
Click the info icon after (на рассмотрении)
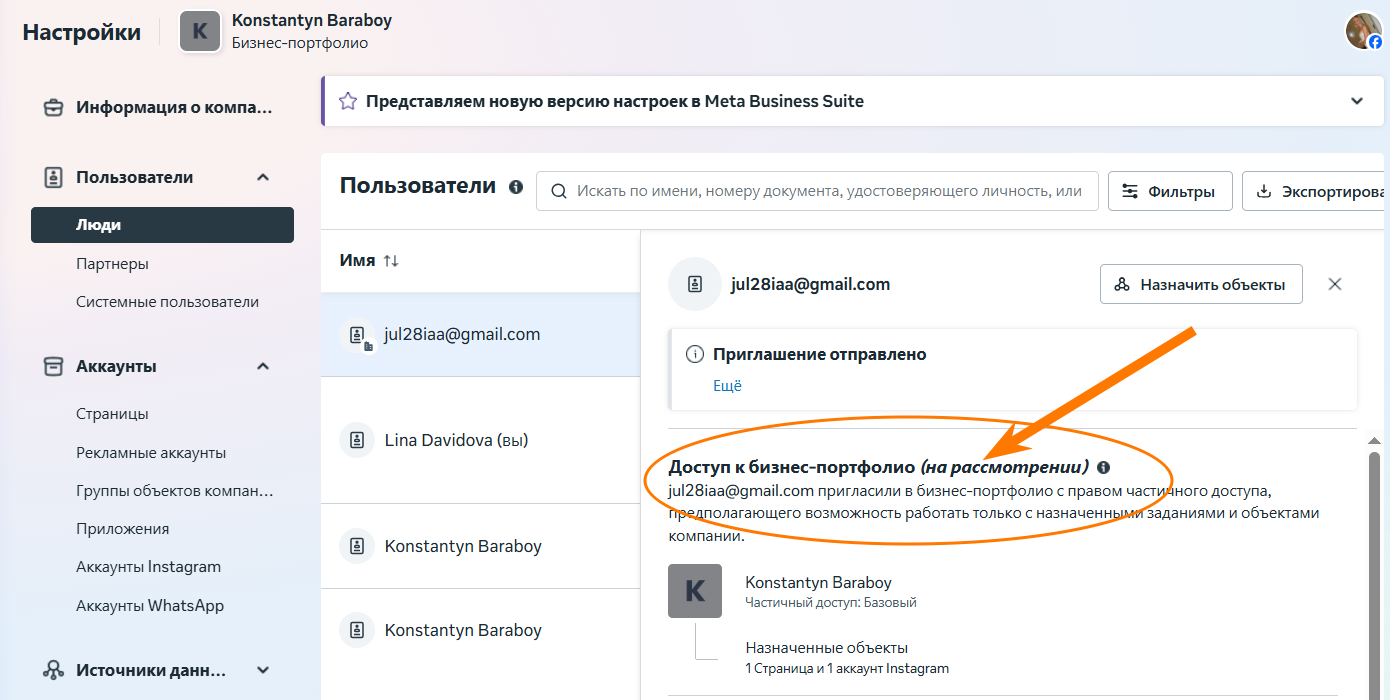coord(1104,467)
